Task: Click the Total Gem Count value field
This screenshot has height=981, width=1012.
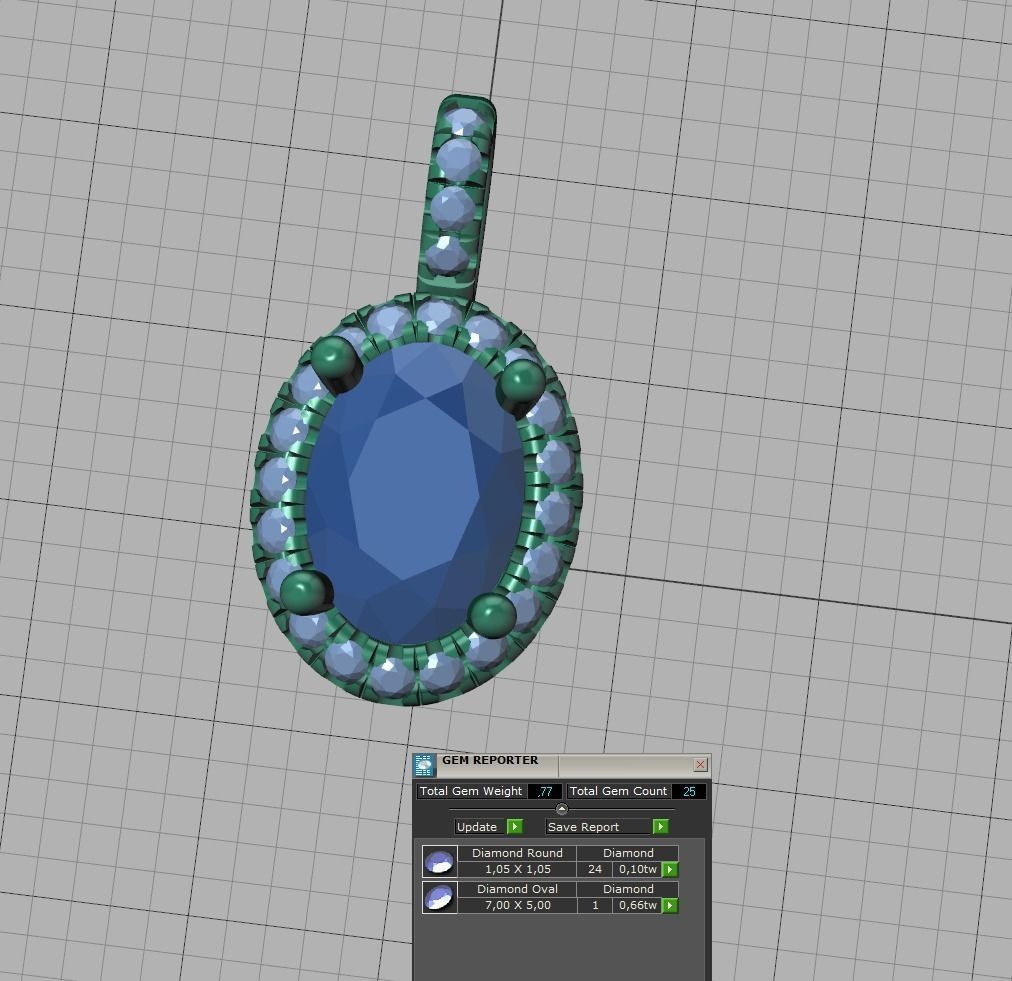Action: point(689,791)
